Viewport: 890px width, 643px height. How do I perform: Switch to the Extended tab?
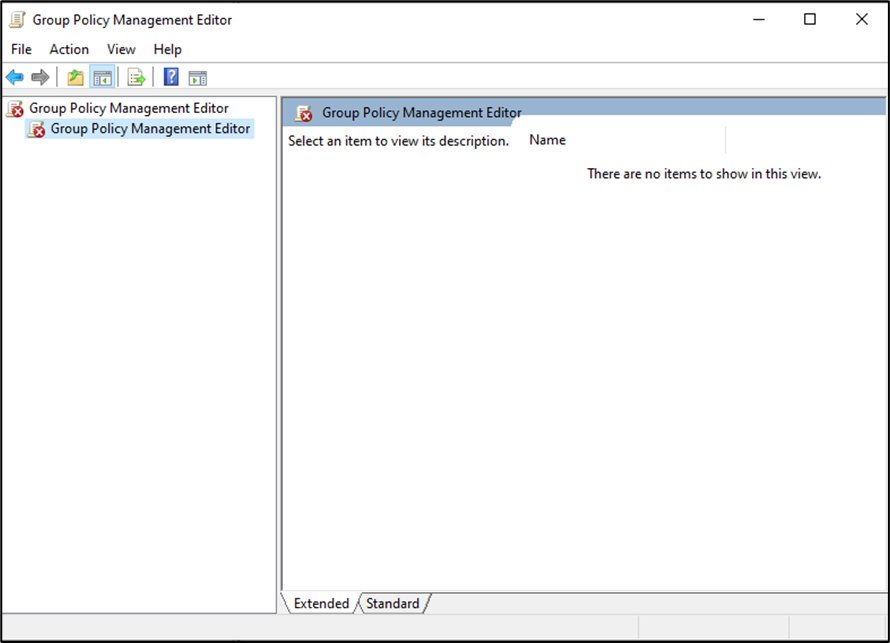[321, 603]
